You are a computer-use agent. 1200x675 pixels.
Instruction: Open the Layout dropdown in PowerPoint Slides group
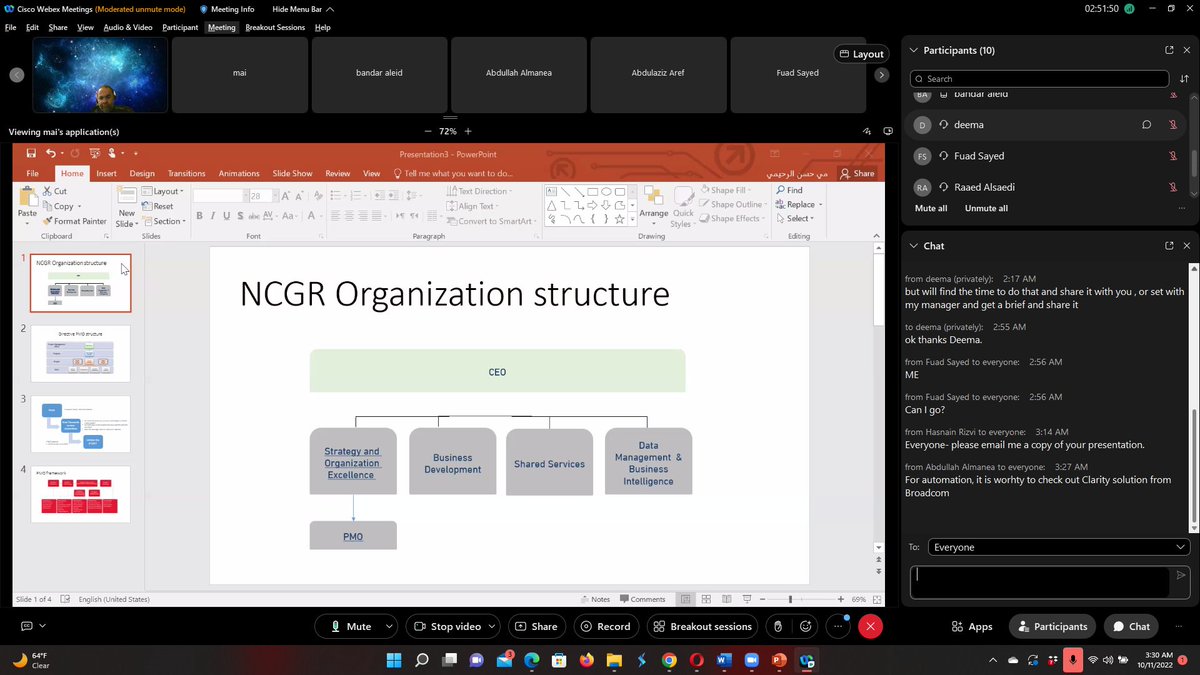[161, 191]
